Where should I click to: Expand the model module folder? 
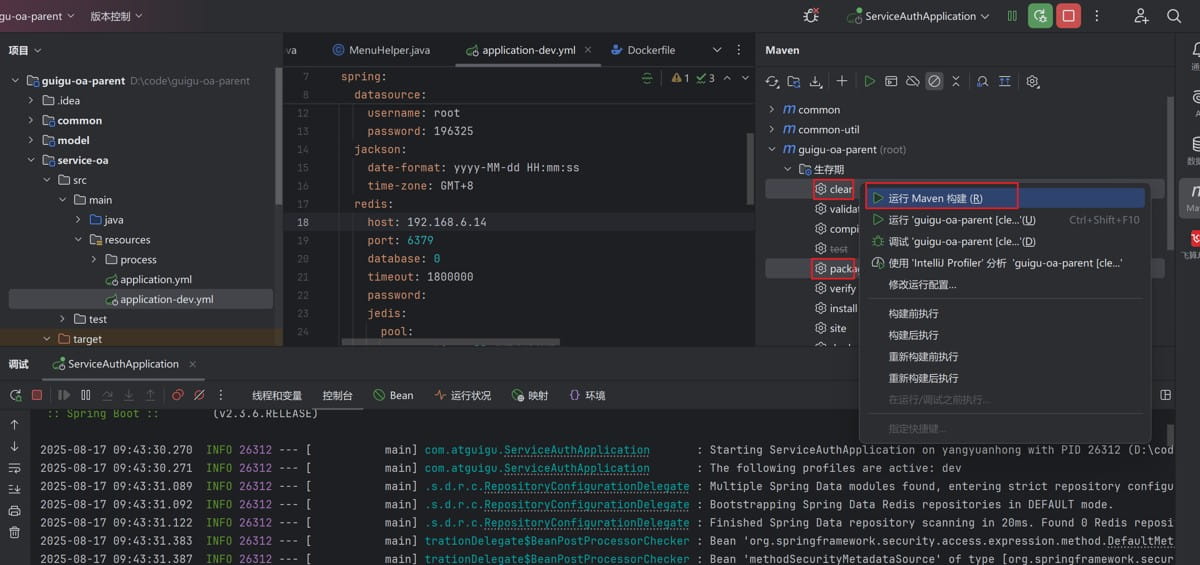click(31, 141)
